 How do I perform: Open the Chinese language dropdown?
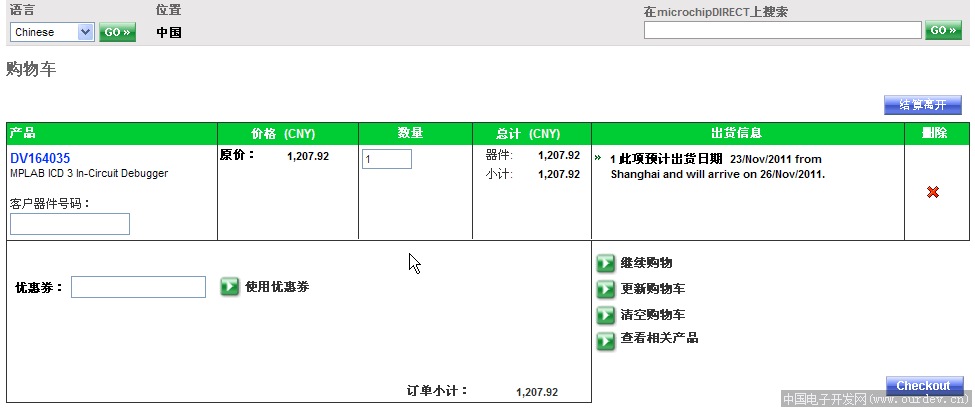[52, 32]
